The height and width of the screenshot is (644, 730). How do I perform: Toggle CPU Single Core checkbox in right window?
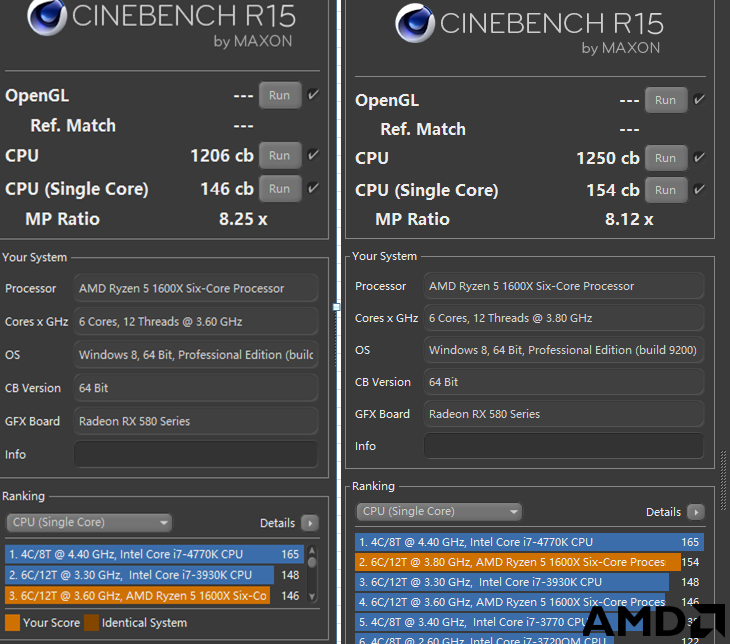coord(699,189)
